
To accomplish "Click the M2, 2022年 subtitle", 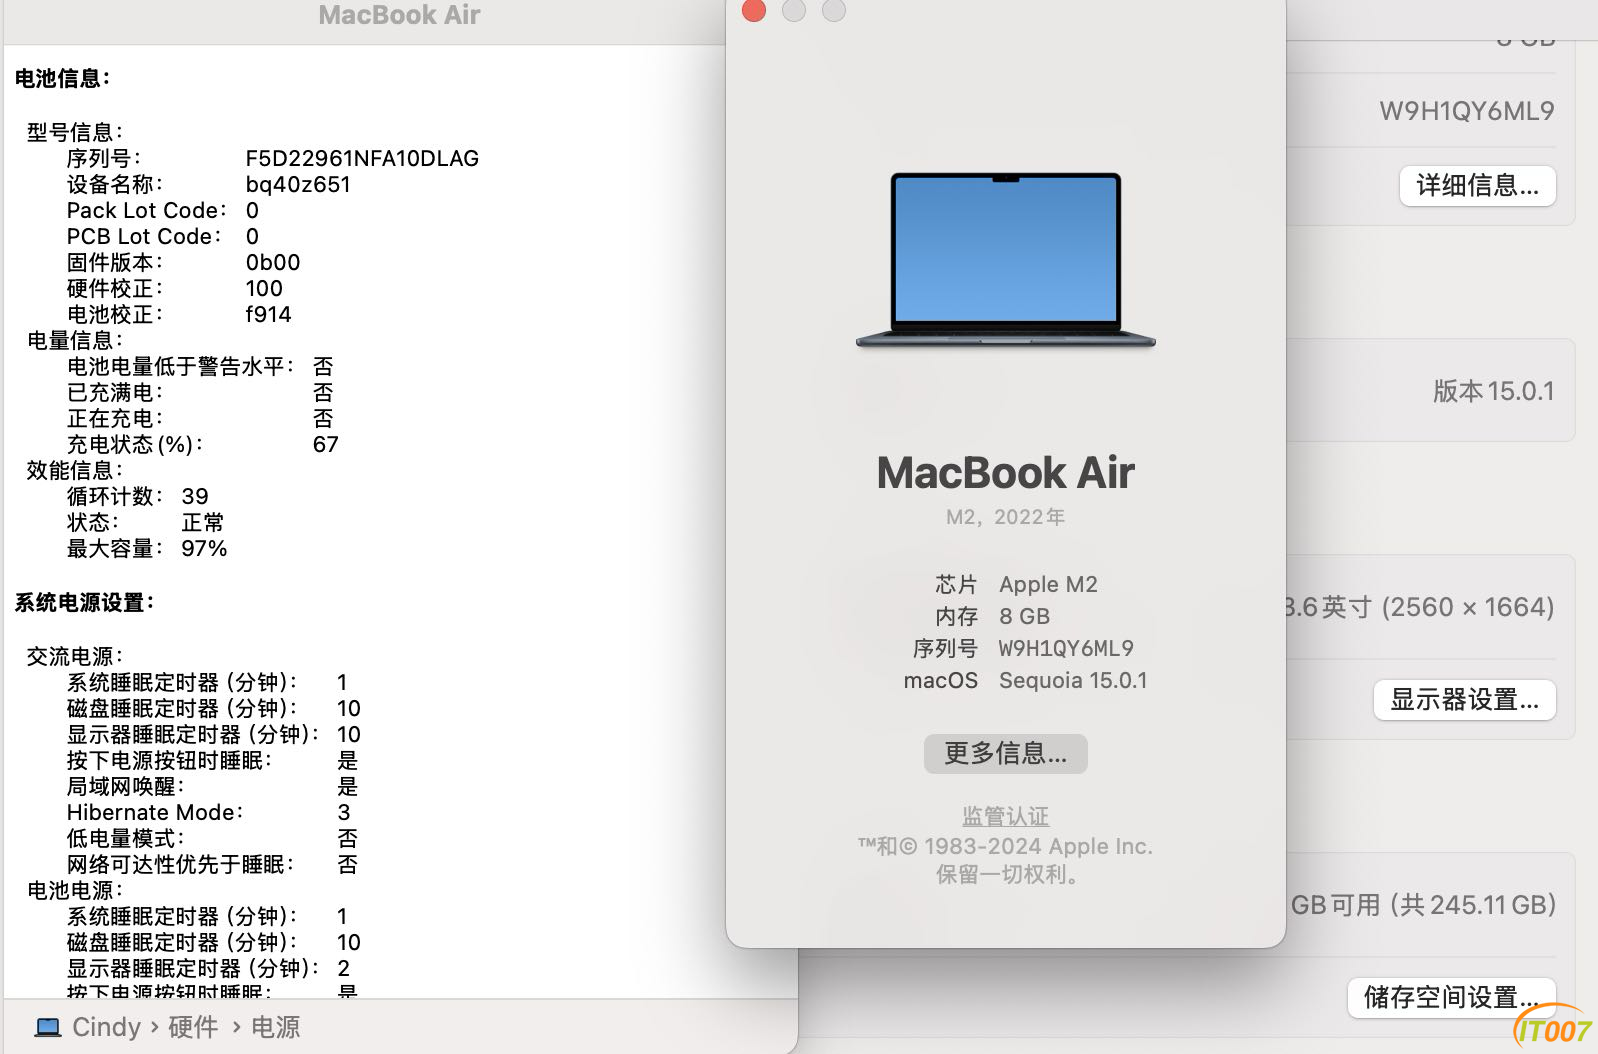I will pyautogui.click(x=1005, y=517).
